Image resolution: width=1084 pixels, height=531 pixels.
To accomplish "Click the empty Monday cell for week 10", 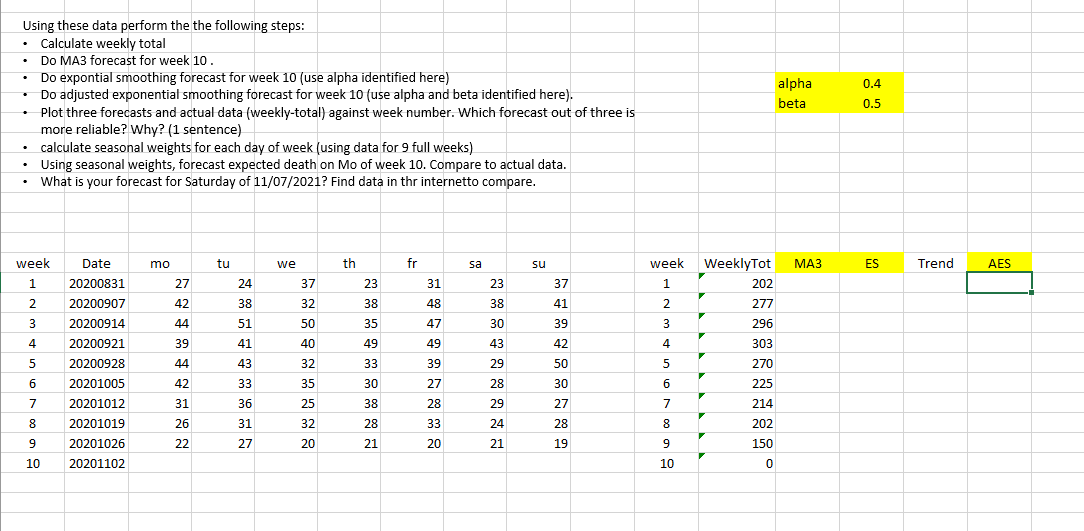I will point(160,463).
